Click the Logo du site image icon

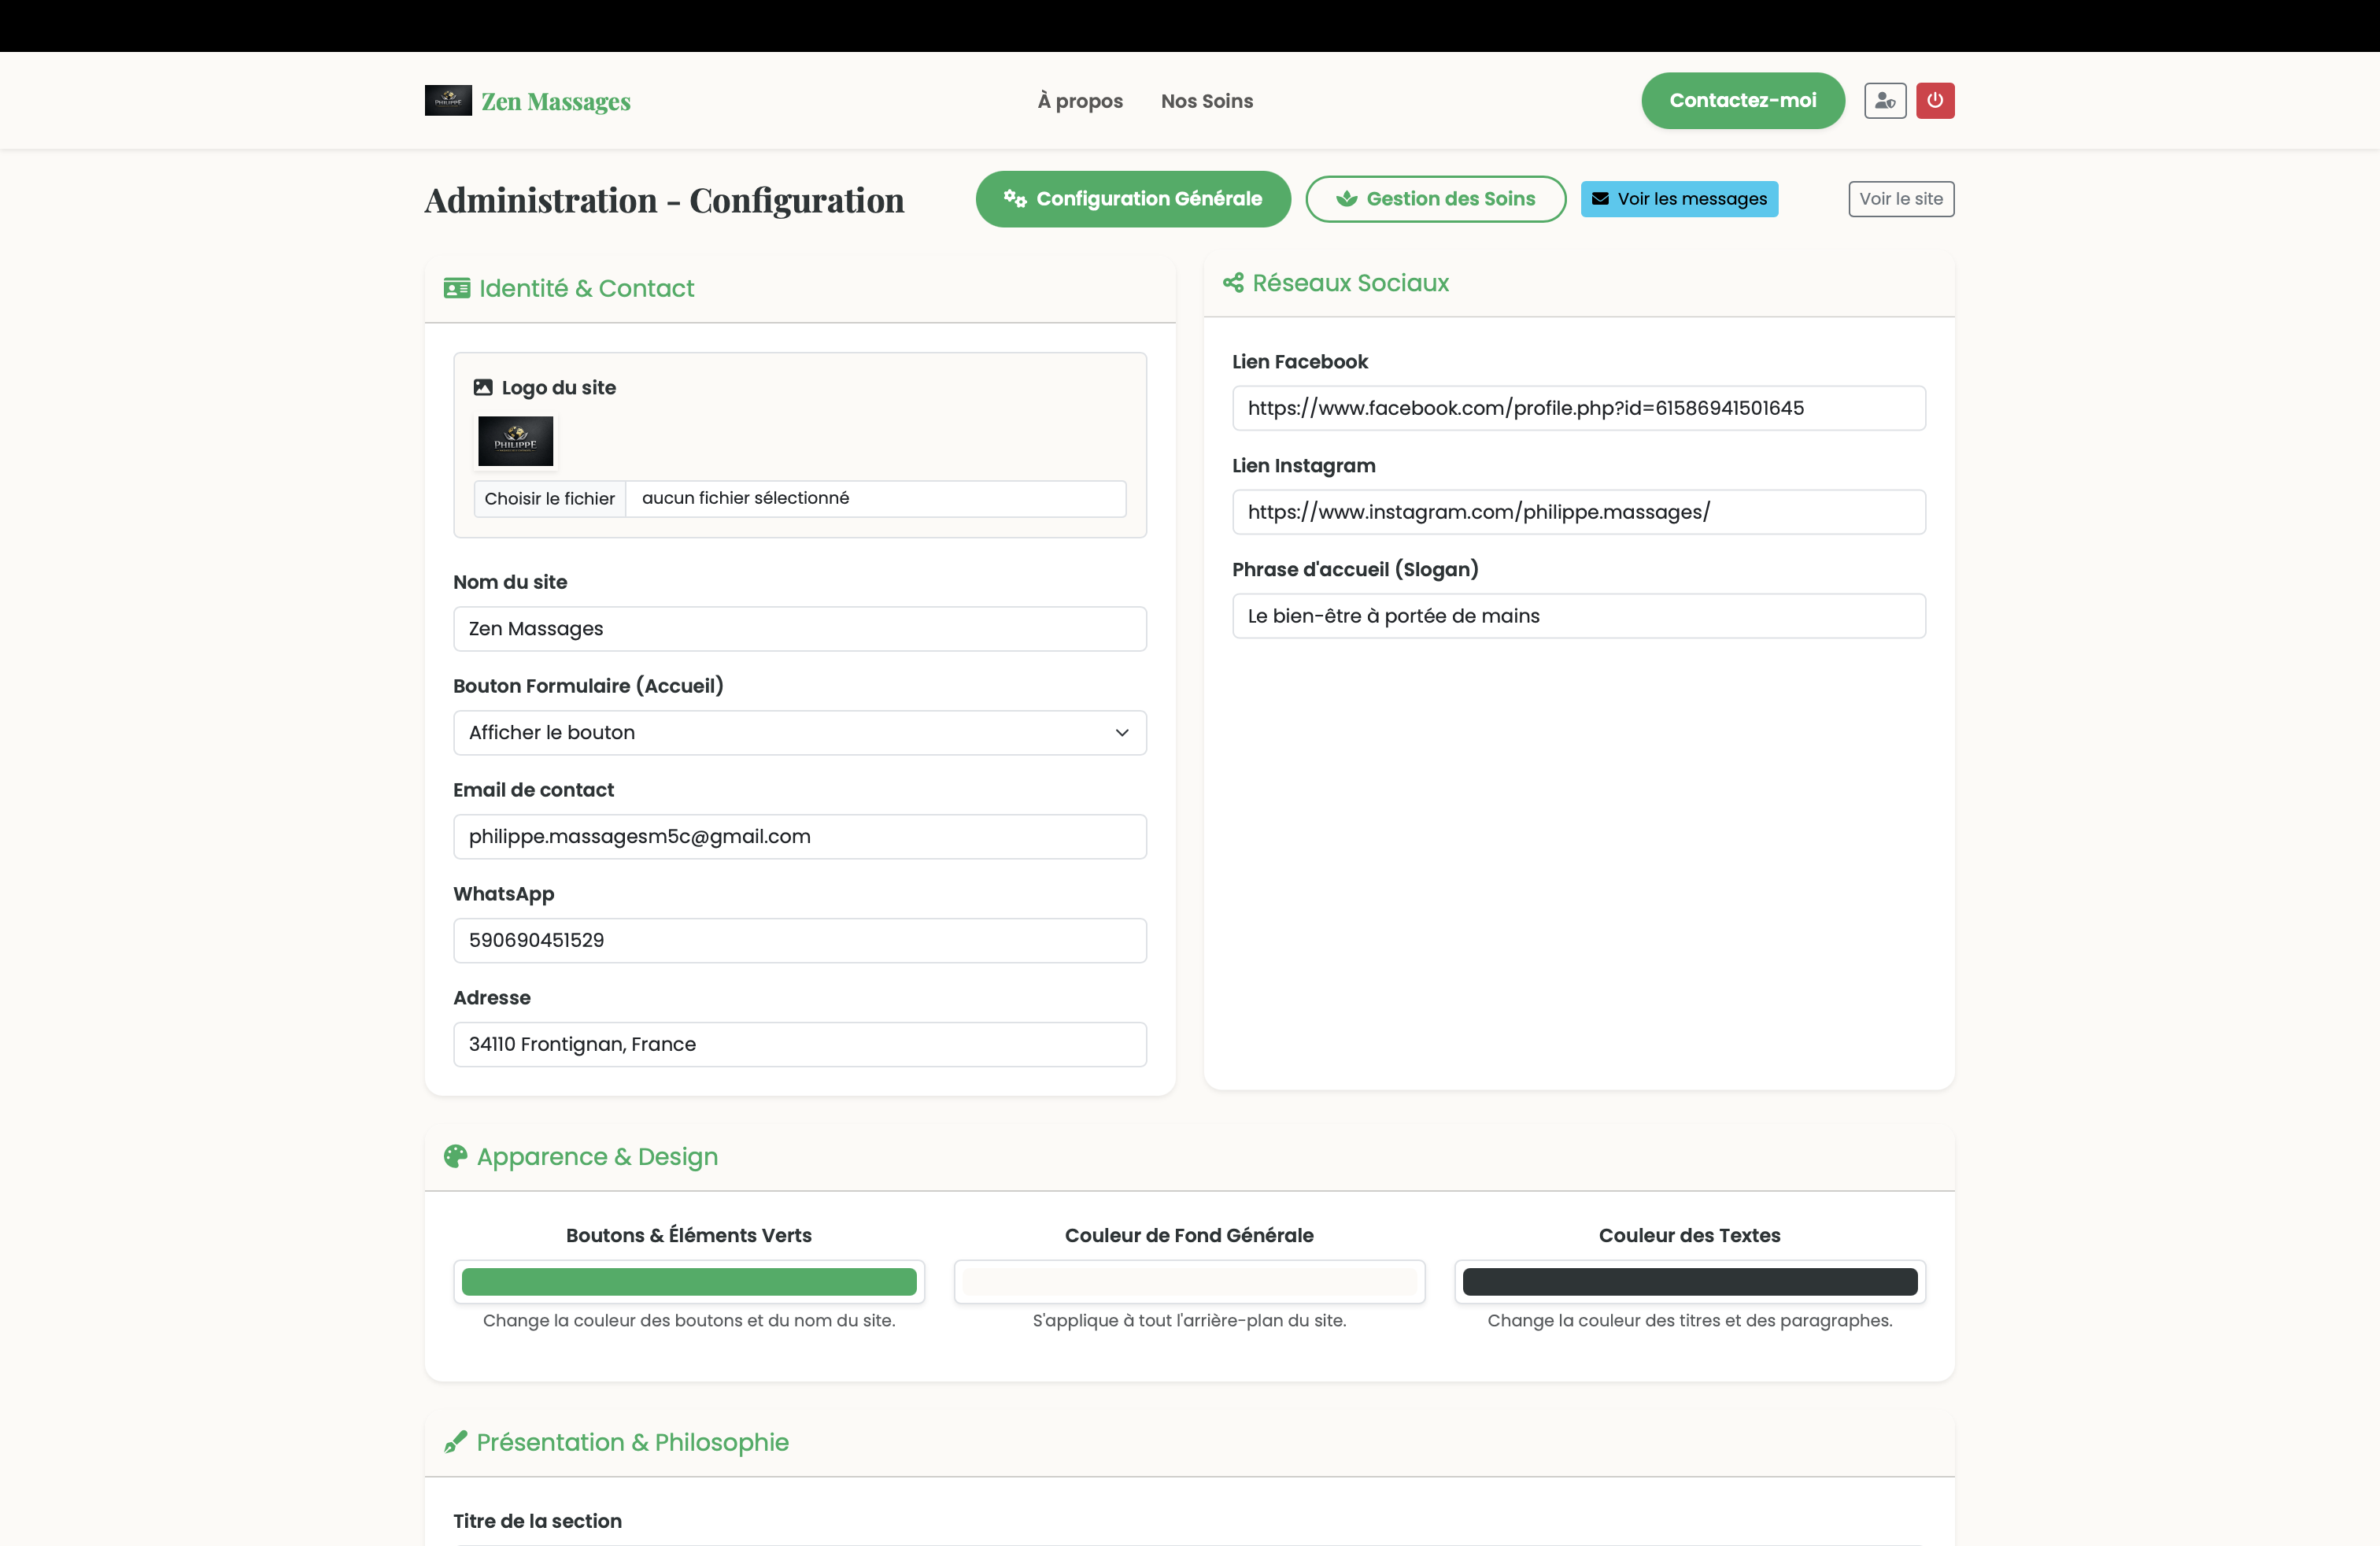point(483,387)
